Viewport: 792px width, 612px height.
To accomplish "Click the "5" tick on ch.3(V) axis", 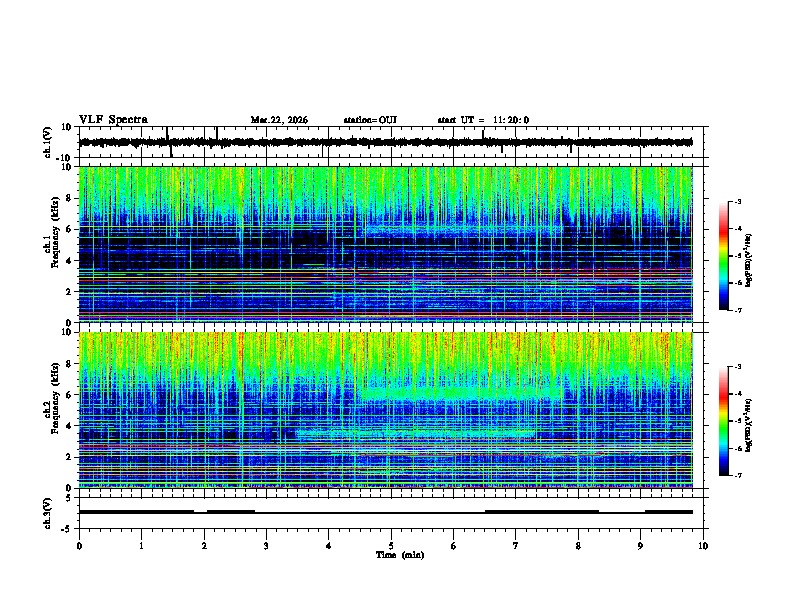I will pos(70,498).
